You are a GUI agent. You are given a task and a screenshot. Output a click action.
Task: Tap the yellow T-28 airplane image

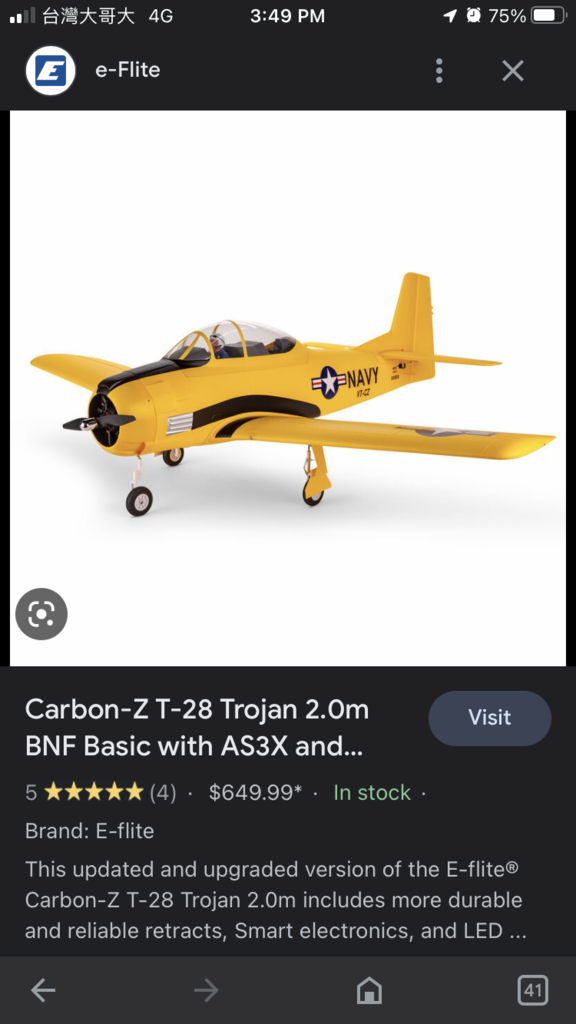(288, 388)
